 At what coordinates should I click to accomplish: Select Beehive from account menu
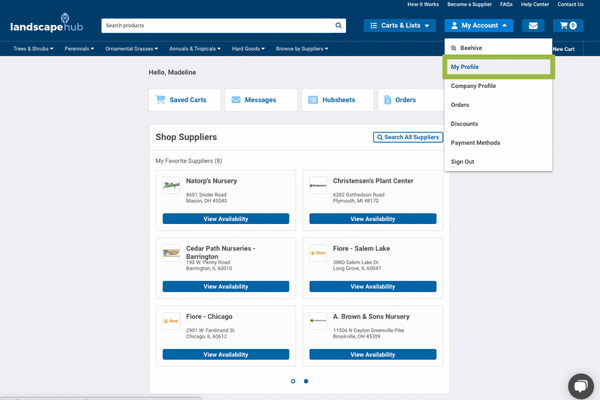498,48
